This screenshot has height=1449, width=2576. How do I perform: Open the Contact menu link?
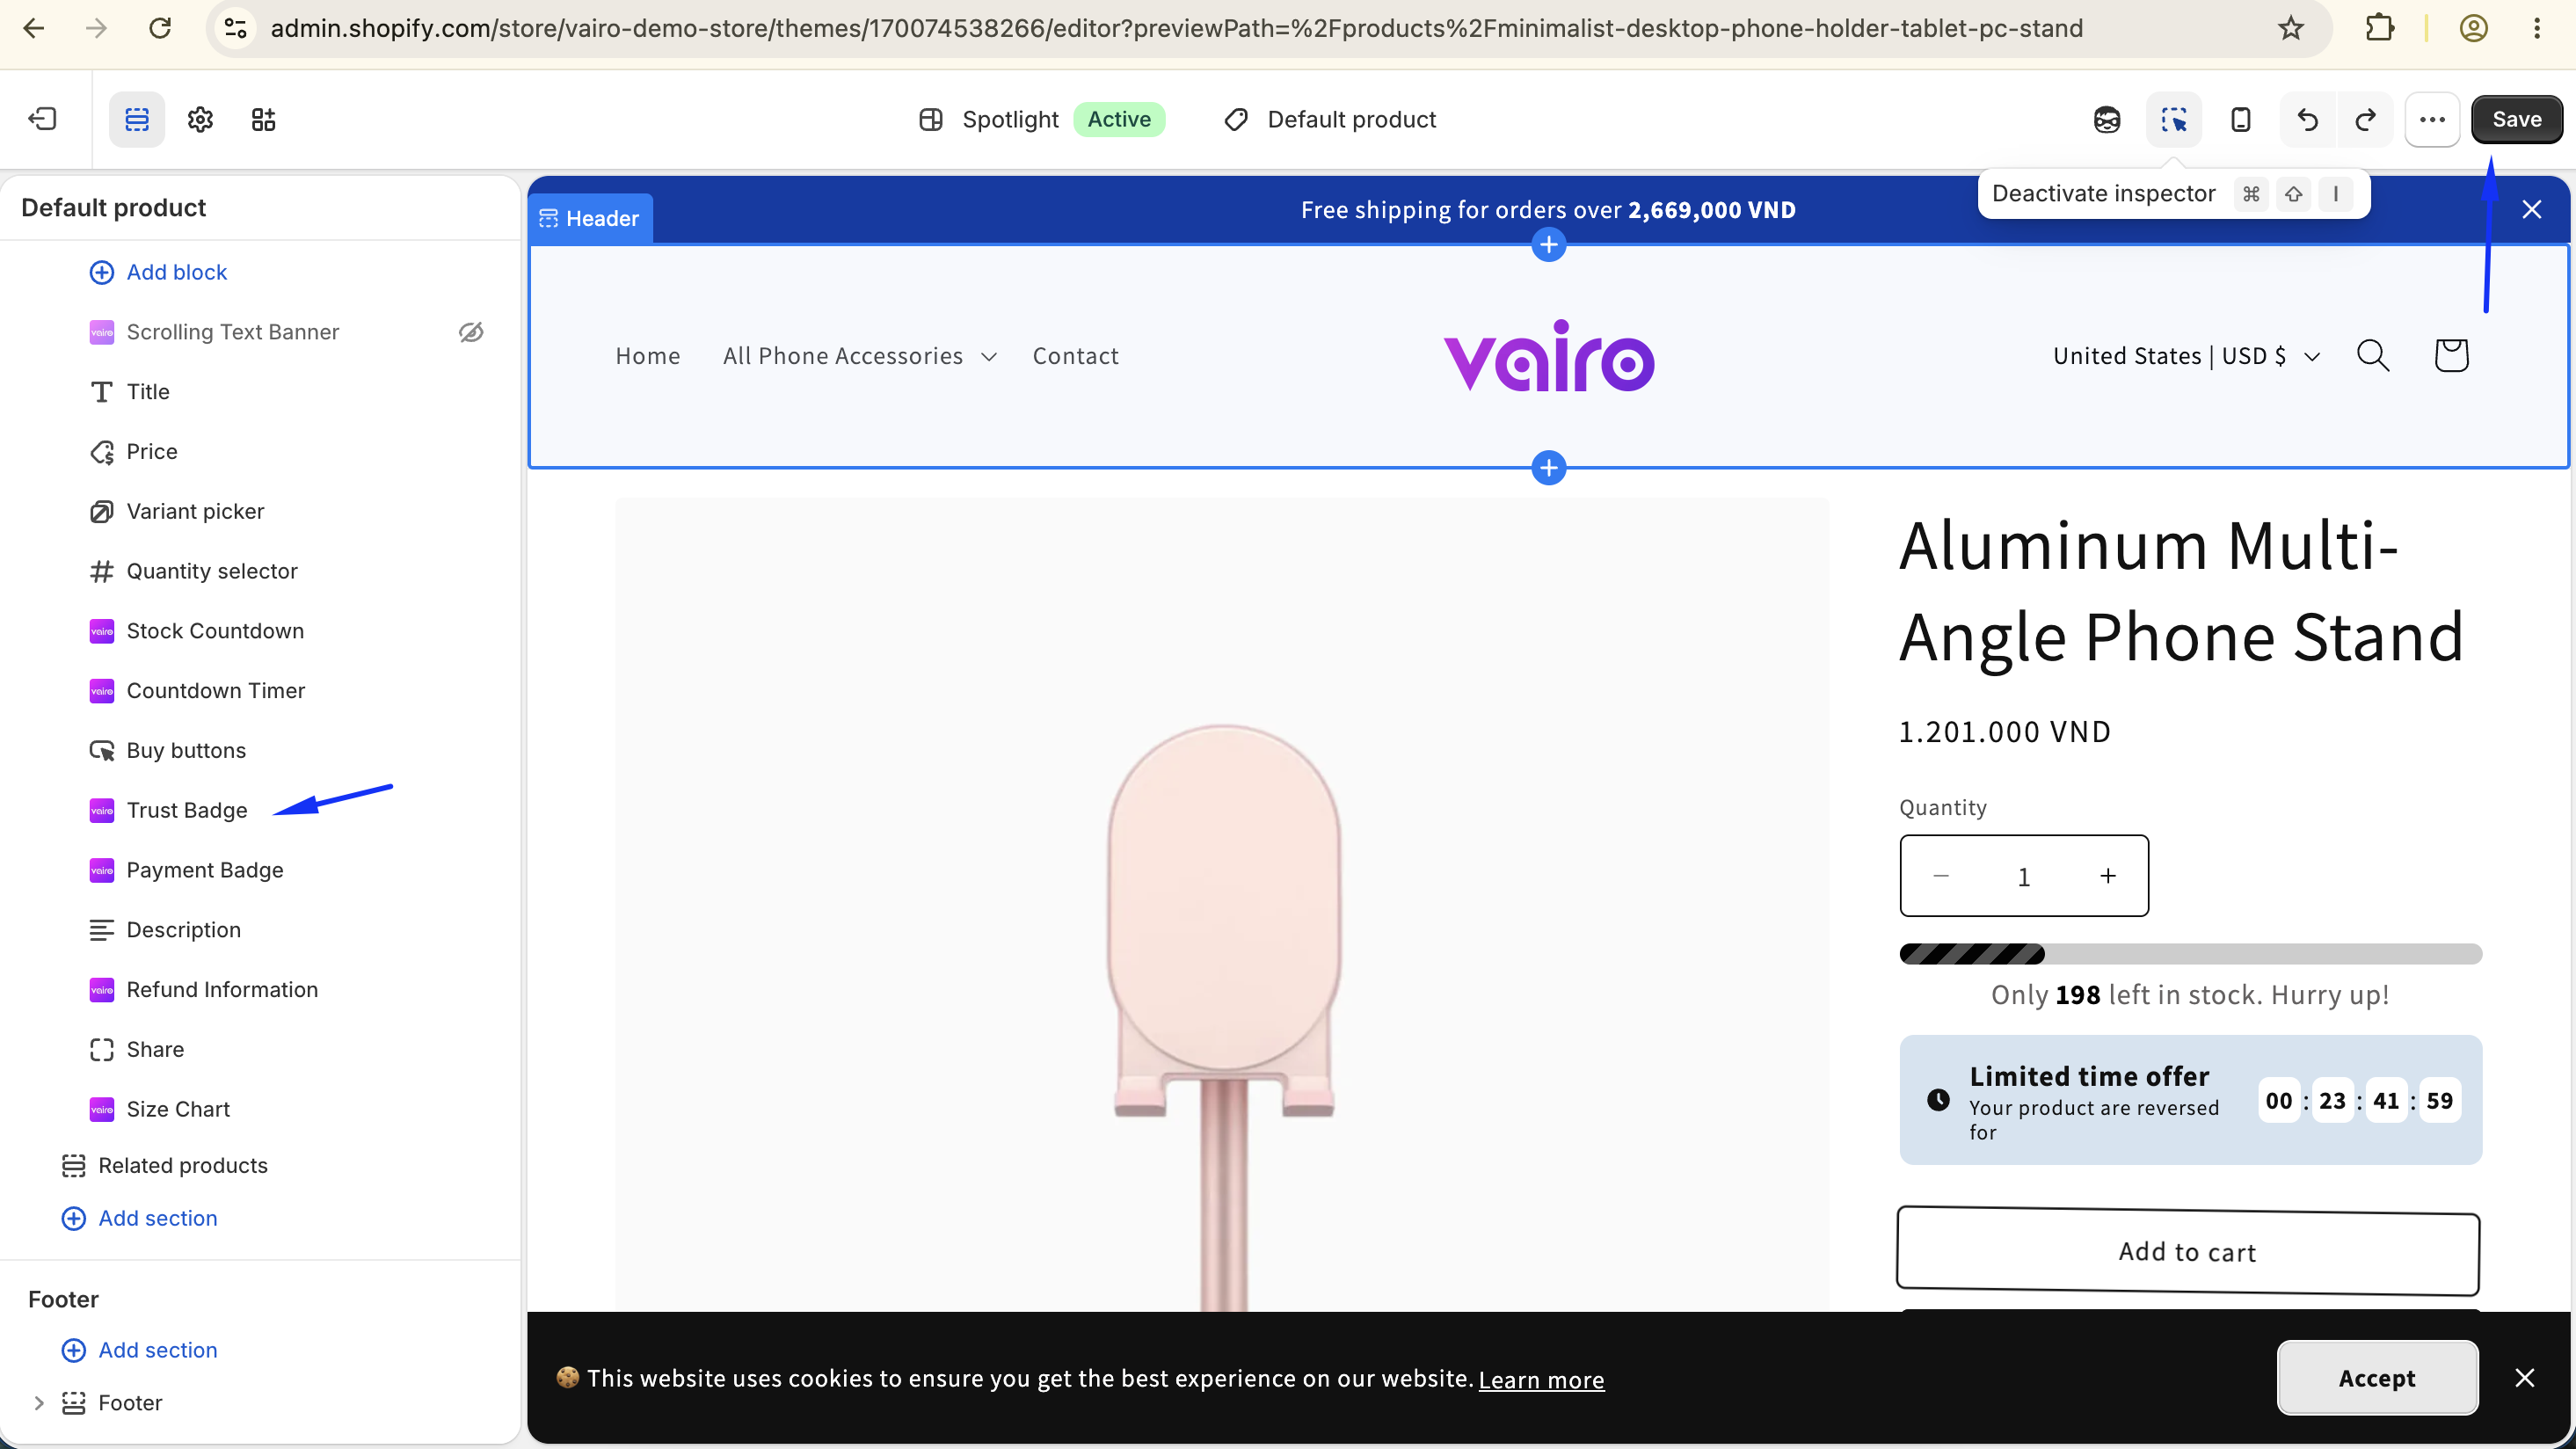tap(1075, 356)
